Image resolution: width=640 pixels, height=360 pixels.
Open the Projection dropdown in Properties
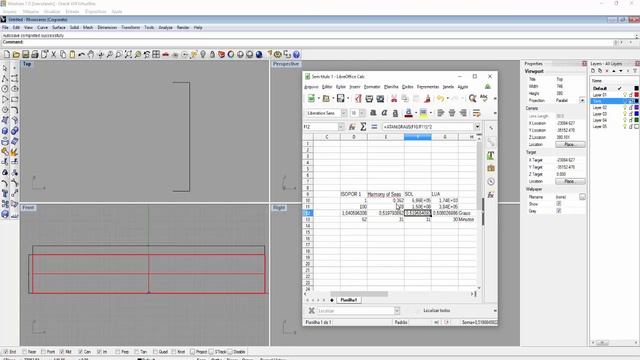582,100
